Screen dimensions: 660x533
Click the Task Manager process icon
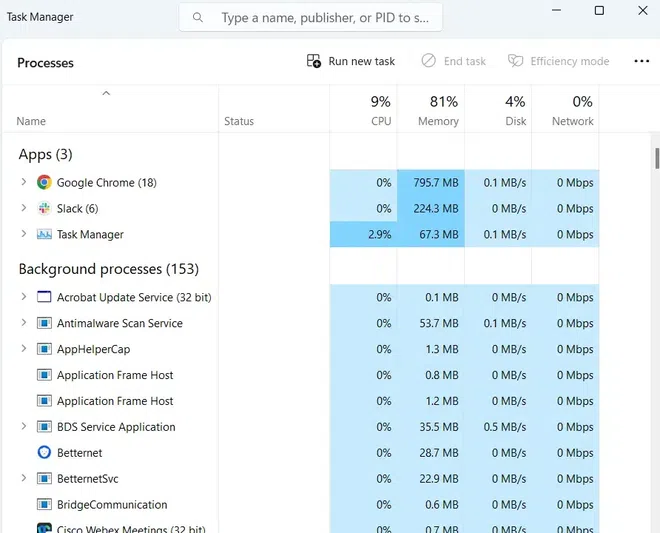click(x=44, y=235)
